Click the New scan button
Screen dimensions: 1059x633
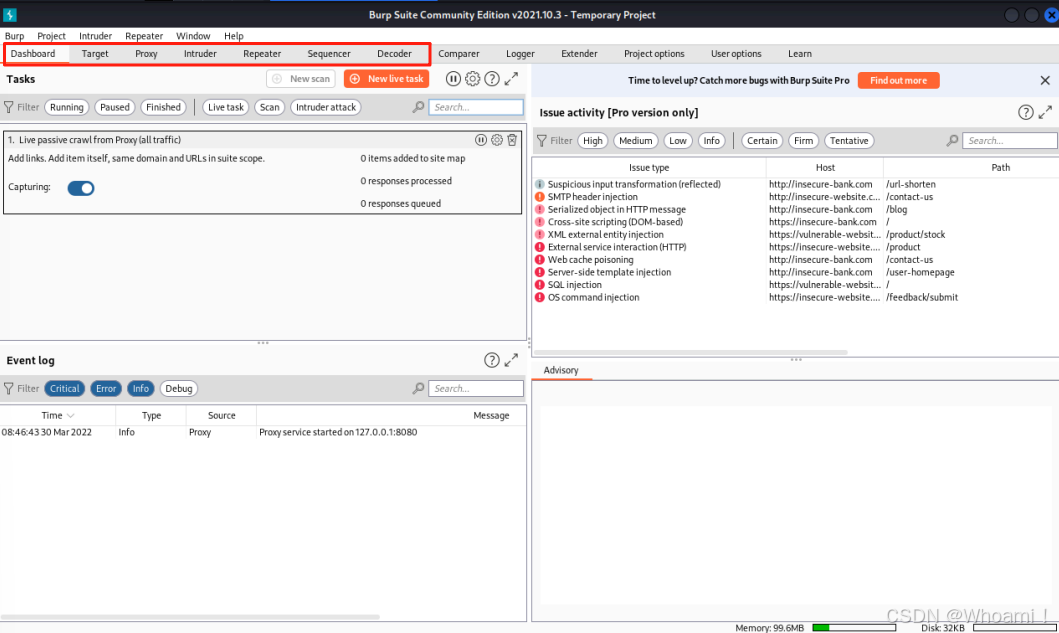(301, 79)
